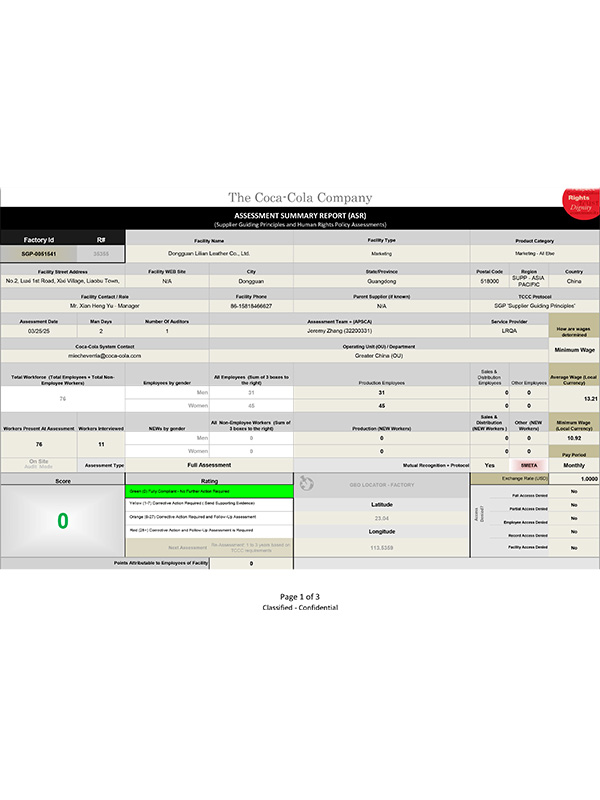Click the R# value 35355
600x800 pixels.
pyautogui.click(x=101, y=254)
